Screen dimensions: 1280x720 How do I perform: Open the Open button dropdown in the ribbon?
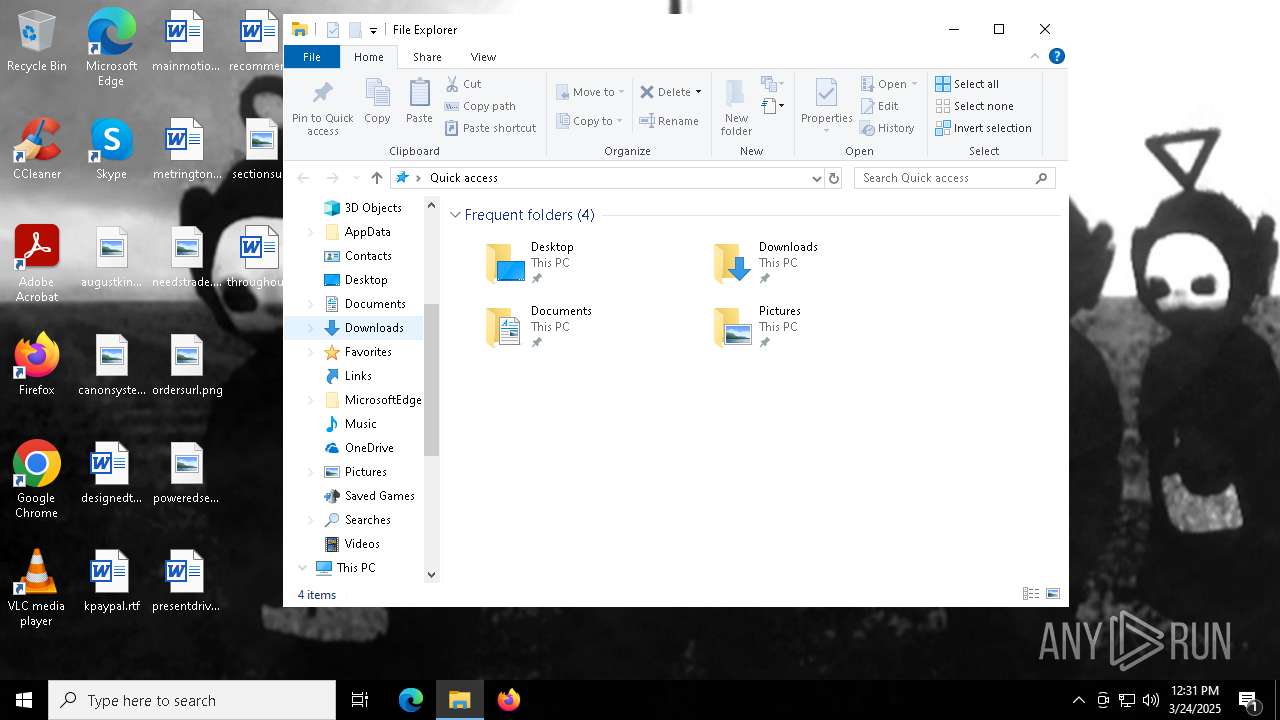point(914,84)
